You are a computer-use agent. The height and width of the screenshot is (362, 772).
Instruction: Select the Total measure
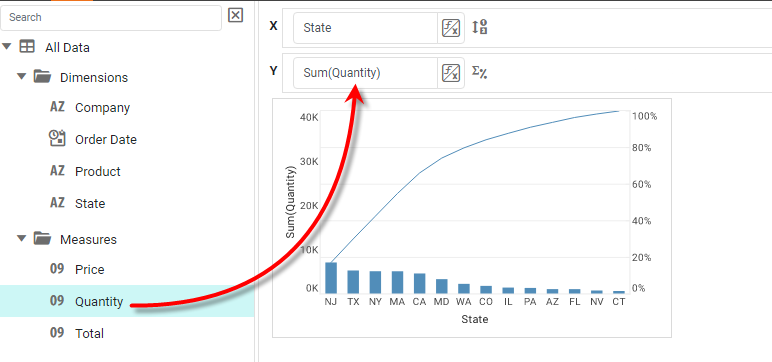90,333
